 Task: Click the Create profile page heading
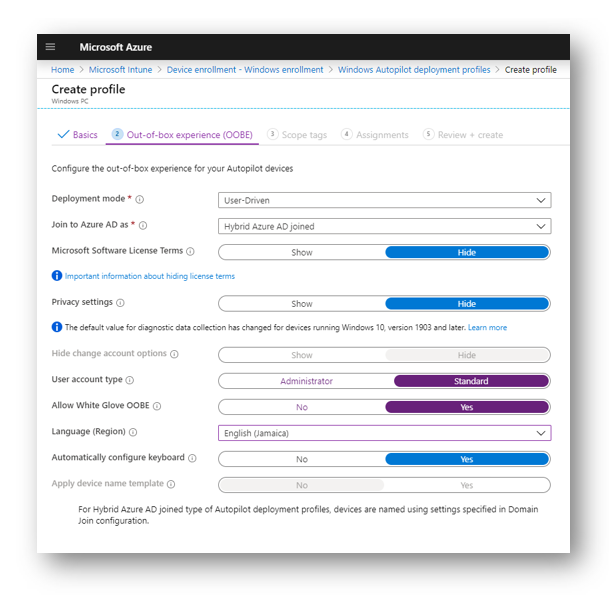point(88,89)
